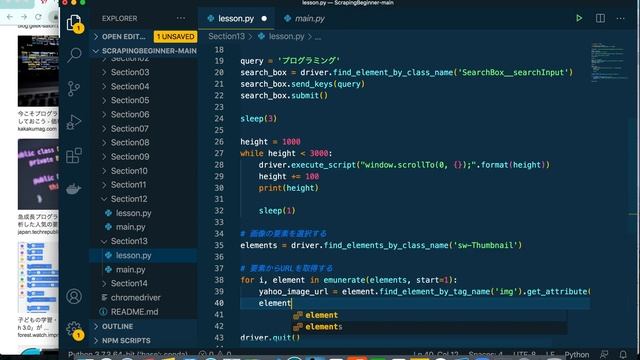Screen dimensions: 640x360
Task: Click the feedback icon in the status bar
Action: [604, 354]
